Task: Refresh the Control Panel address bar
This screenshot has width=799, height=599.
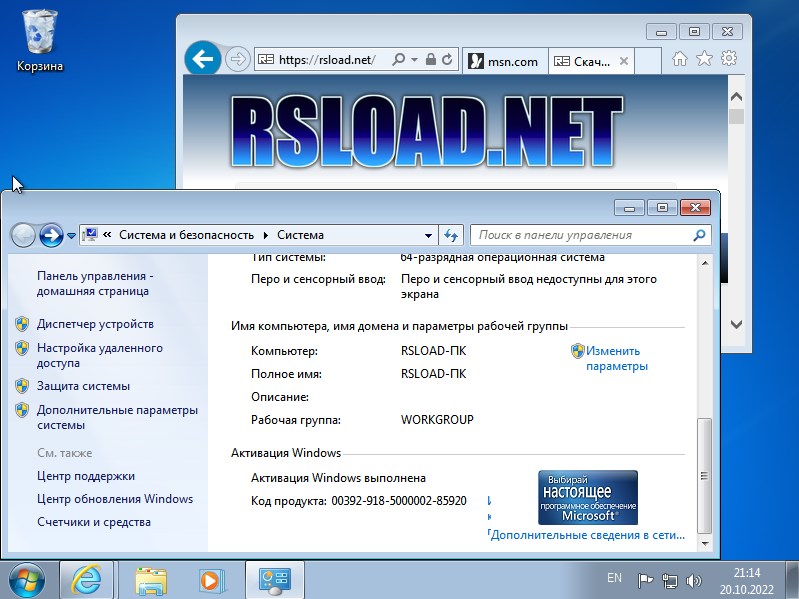Action: tap(450, 235)
